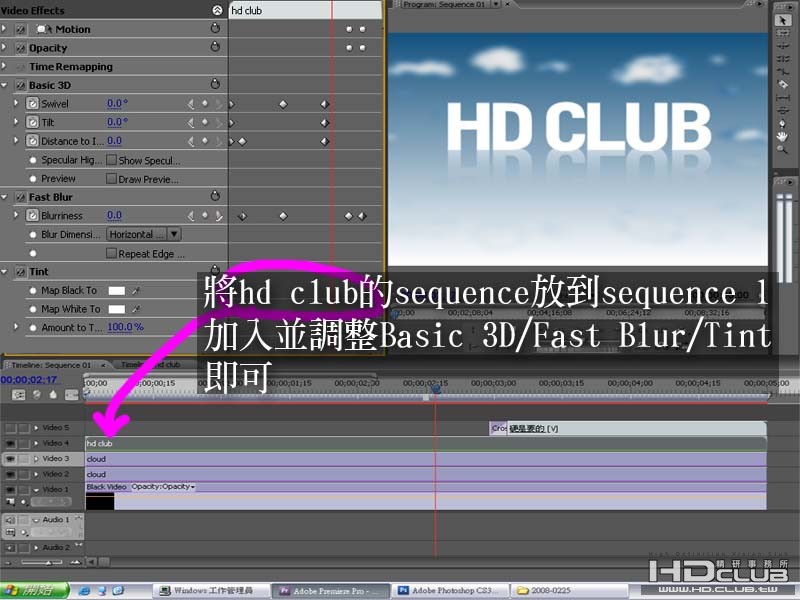Choose the Ripple Edit tool
Viewport: 800px width, 600px height.
click(x=782, y=46)
